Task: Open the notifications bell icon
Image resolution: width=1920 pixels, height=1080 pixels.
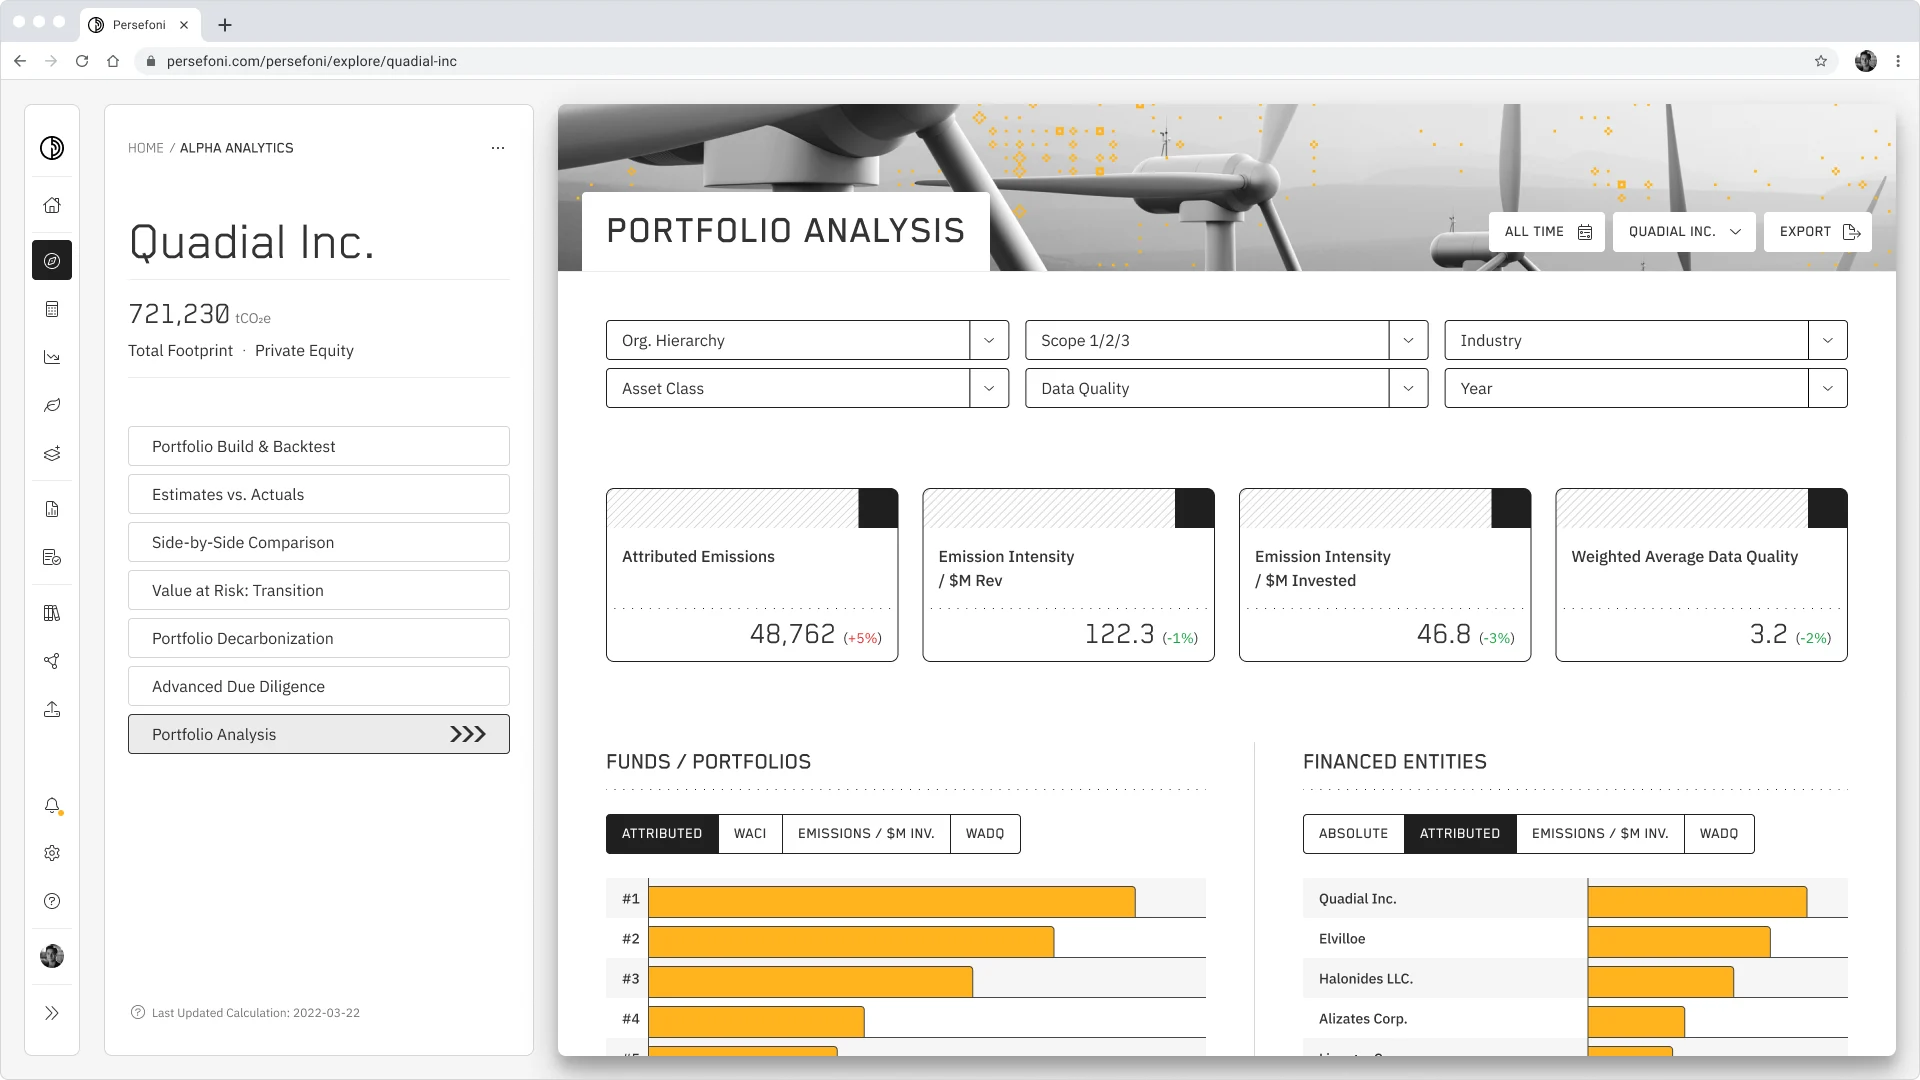Action: coord(53,804)
